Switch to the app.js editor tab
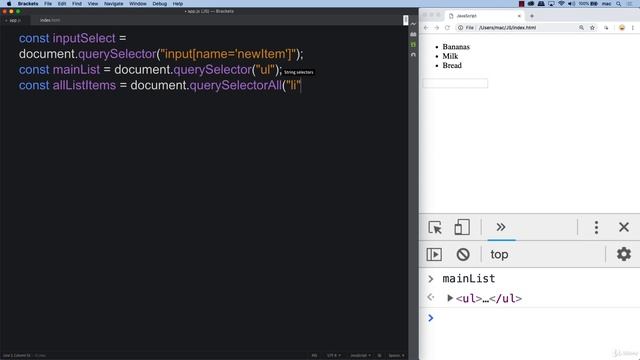 pyautogui.click(x=14, y=20)
